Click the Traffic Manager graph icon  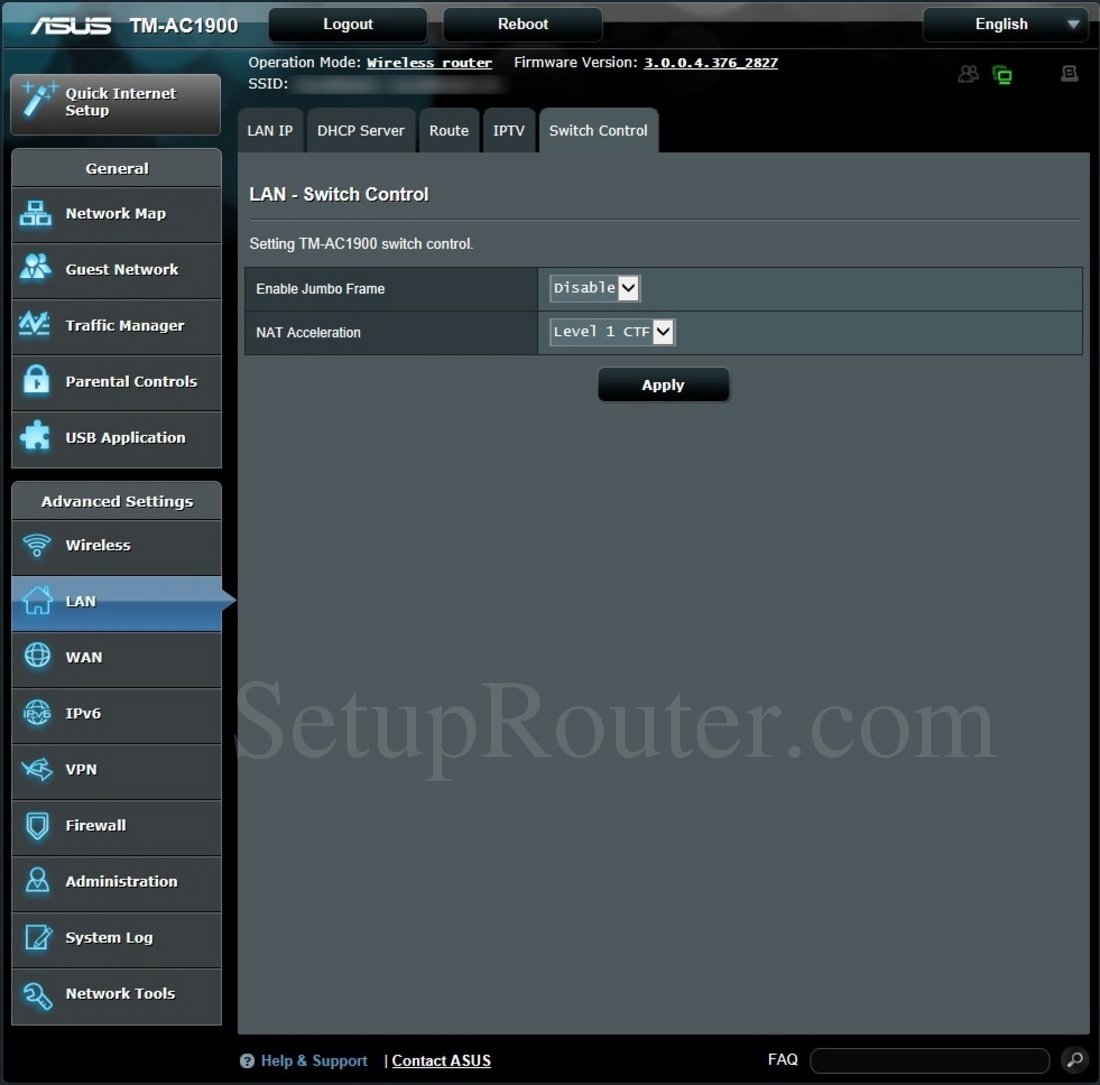pyautogui.click(x=34, y=324)
